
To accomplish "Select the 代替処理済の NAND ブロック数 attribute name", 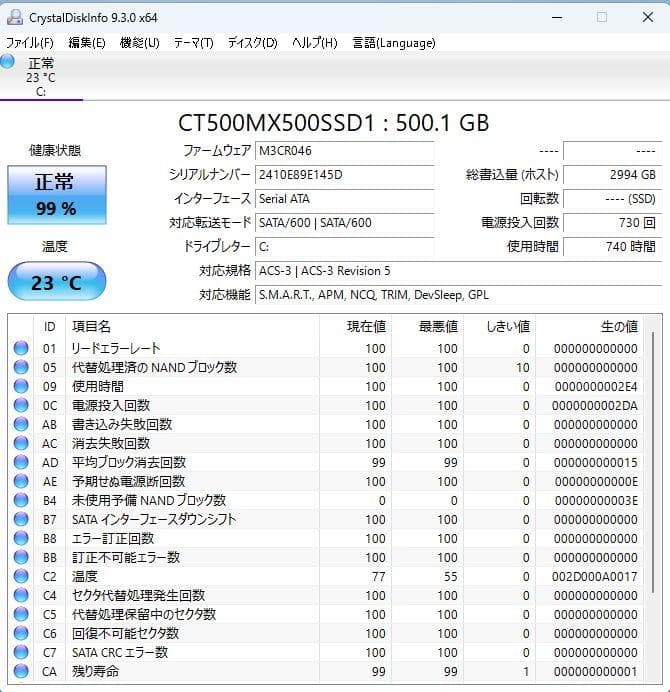I will 154,367.
